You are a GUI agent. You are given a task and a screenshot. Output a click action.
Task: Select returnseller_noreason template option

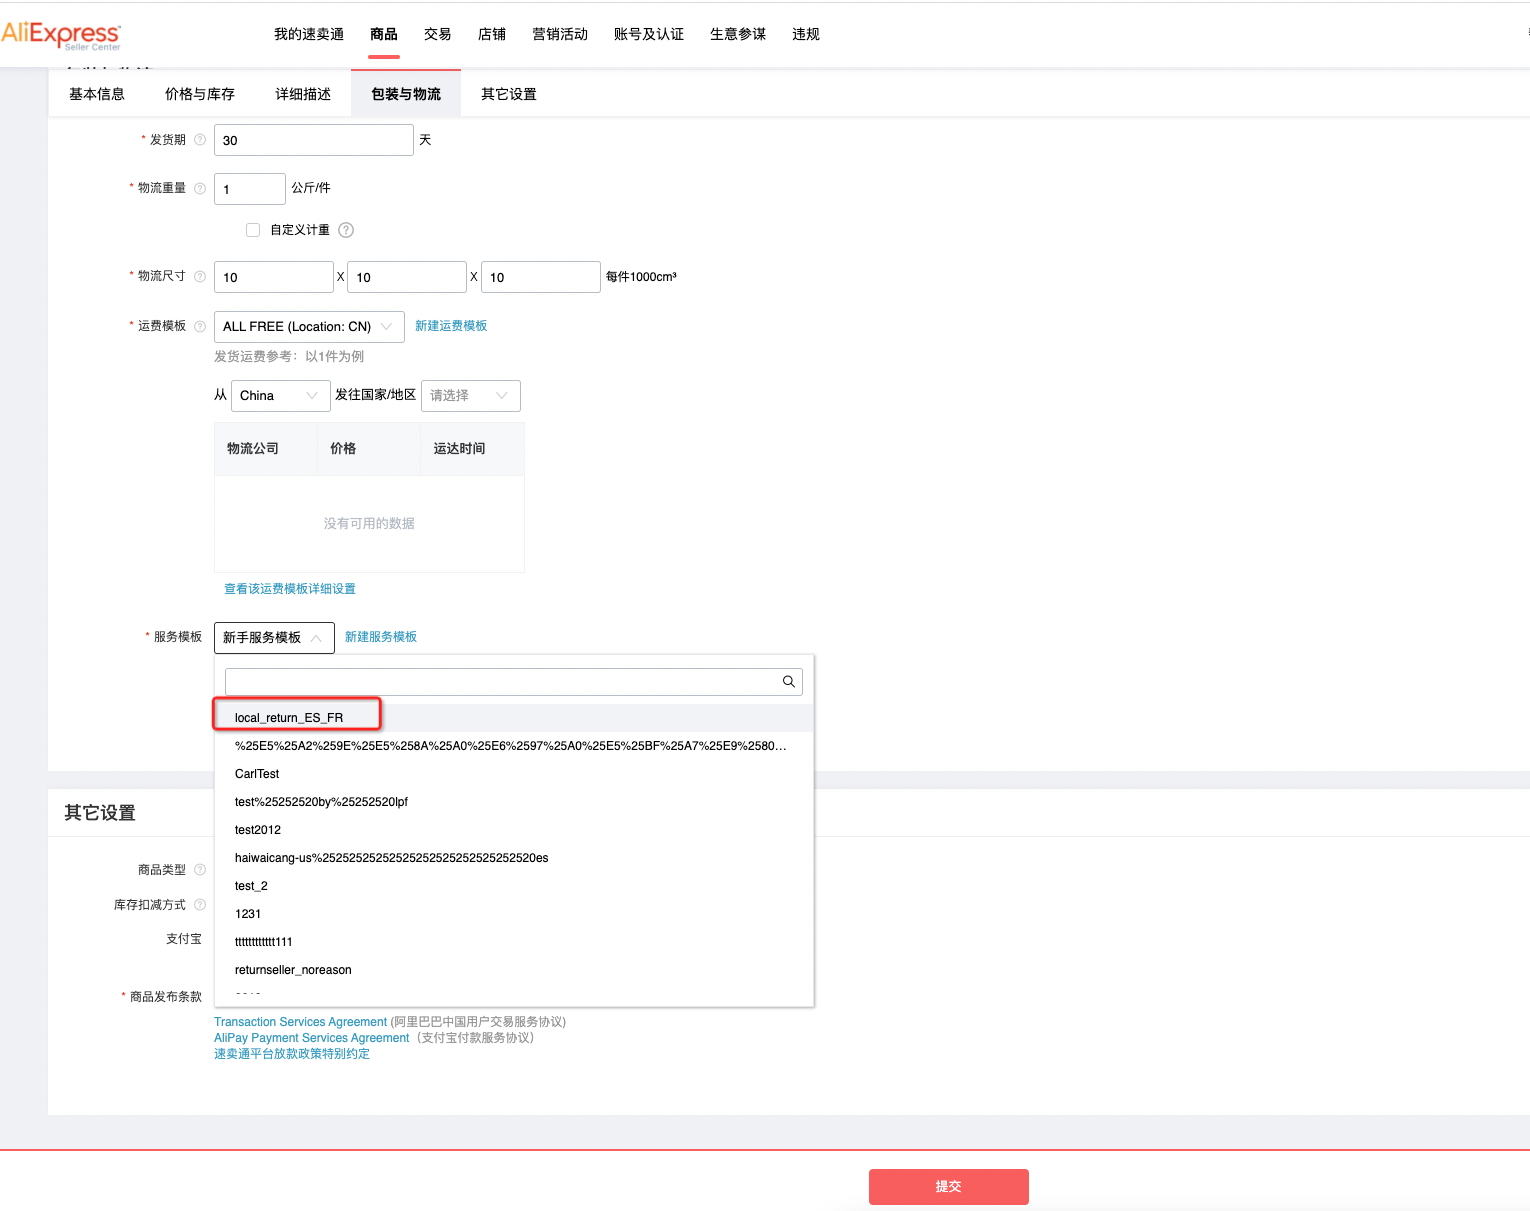[515, 970]
